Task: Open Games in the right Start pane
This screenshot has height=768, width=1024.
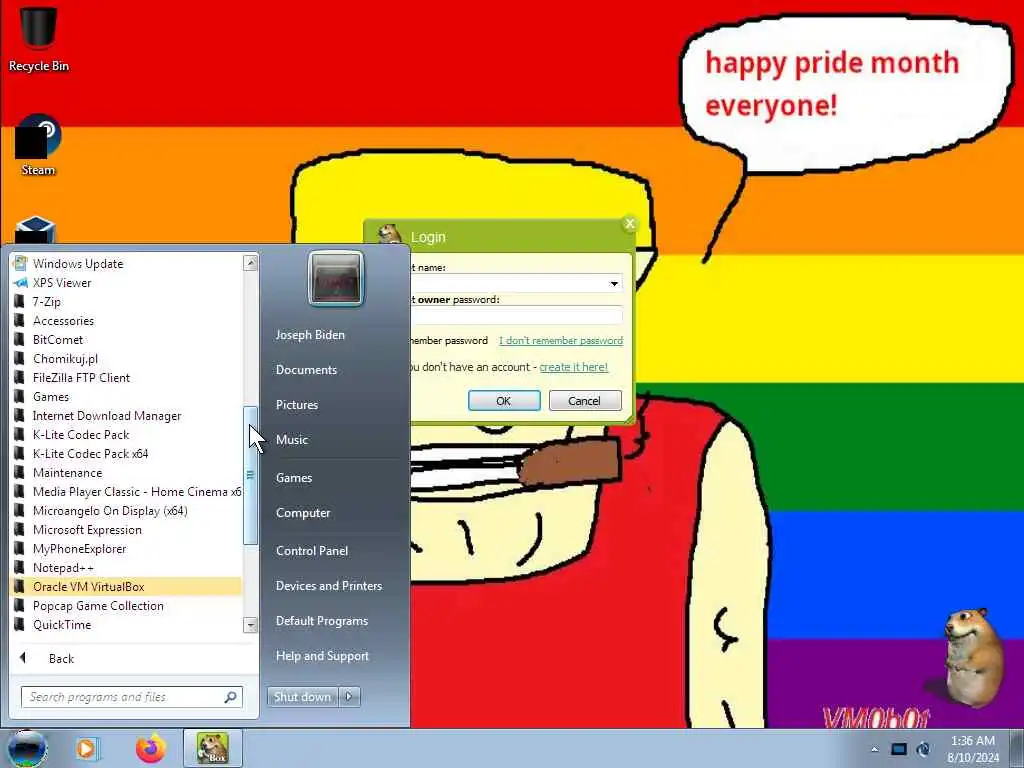Action: (294, 477)
